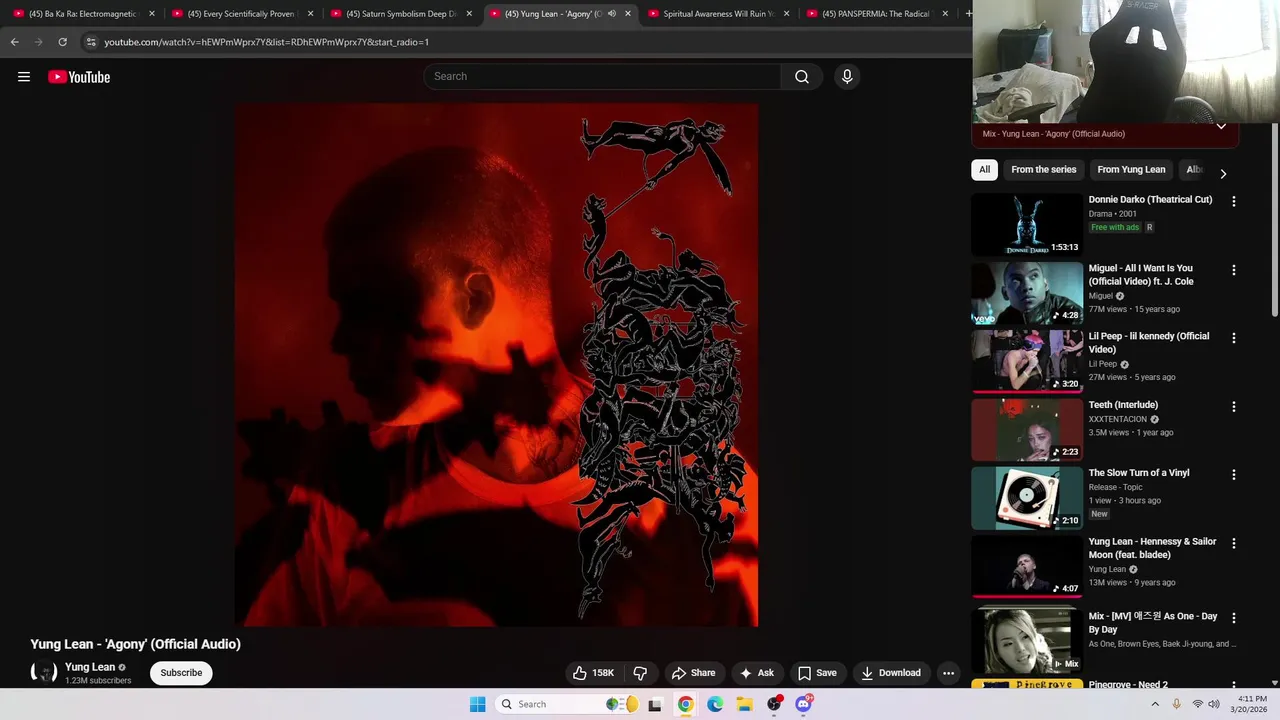Dislike the Yung Lean Agony video
Viewport: 1280px width, 720px height.
(x=640, y=673)
